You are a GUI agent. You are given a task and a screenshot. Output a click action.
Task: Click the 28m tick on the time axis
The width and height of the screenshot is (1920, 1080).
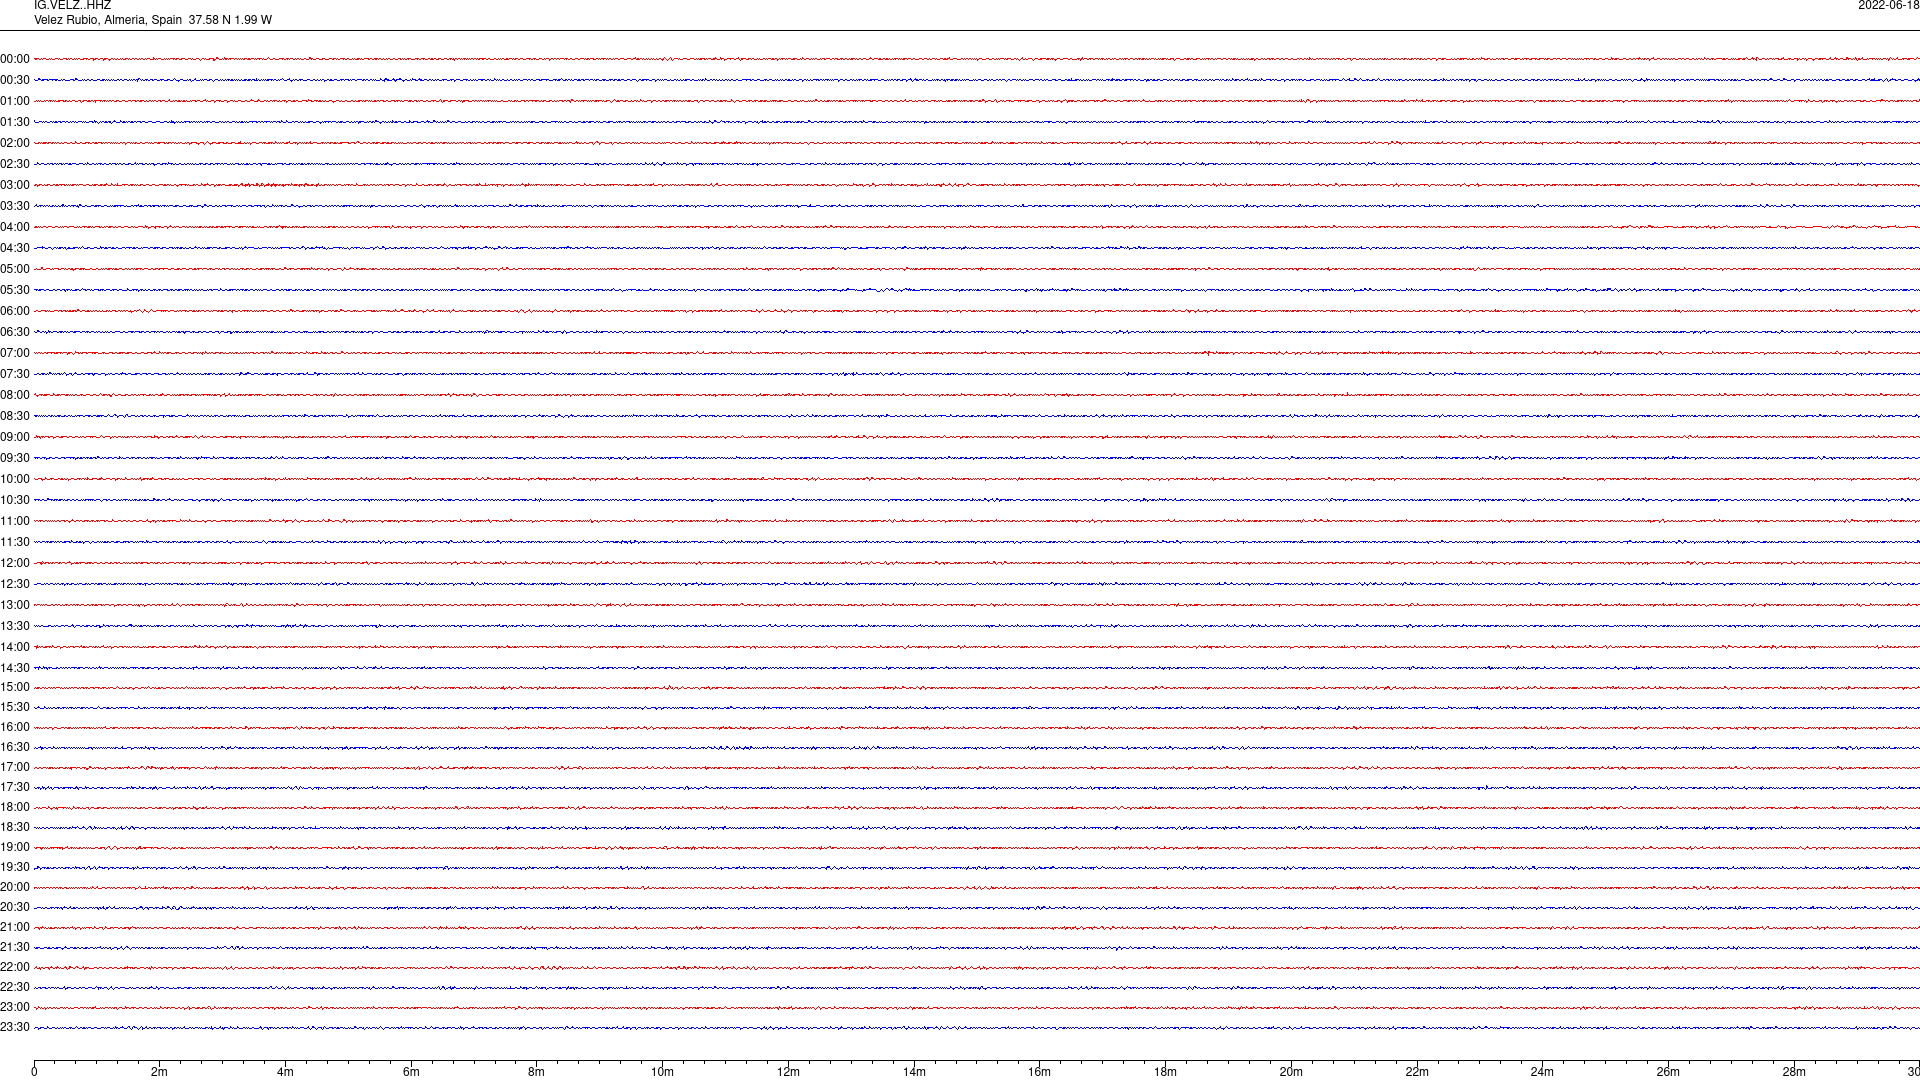point(1794,1072)
